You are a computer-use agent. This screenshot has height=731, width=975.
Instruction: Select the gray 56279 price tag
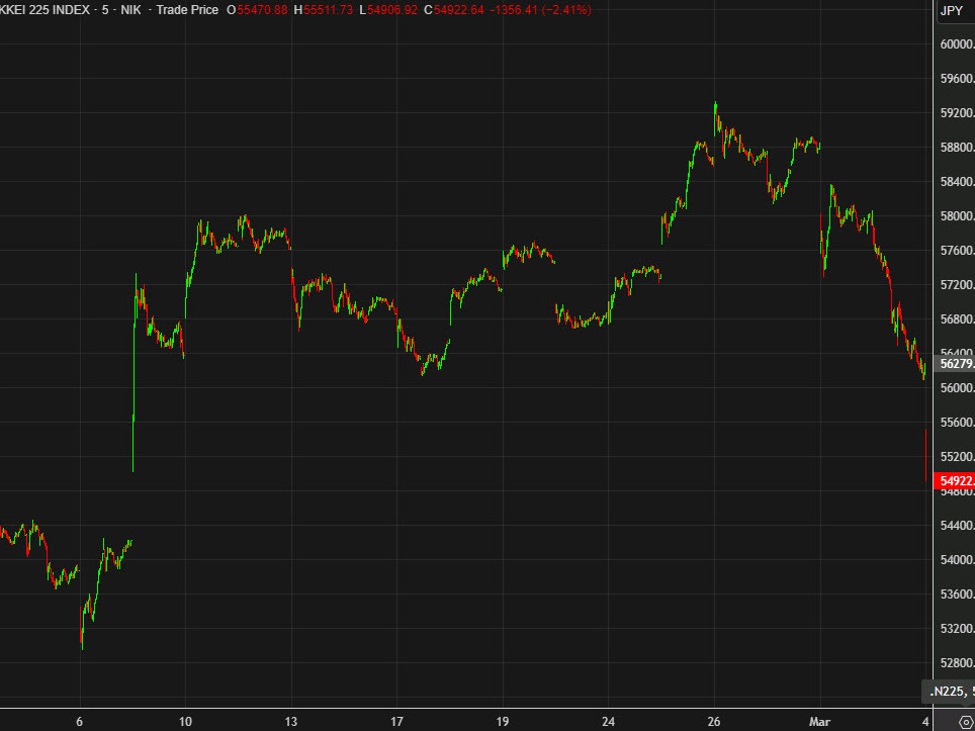click(954, 364)
